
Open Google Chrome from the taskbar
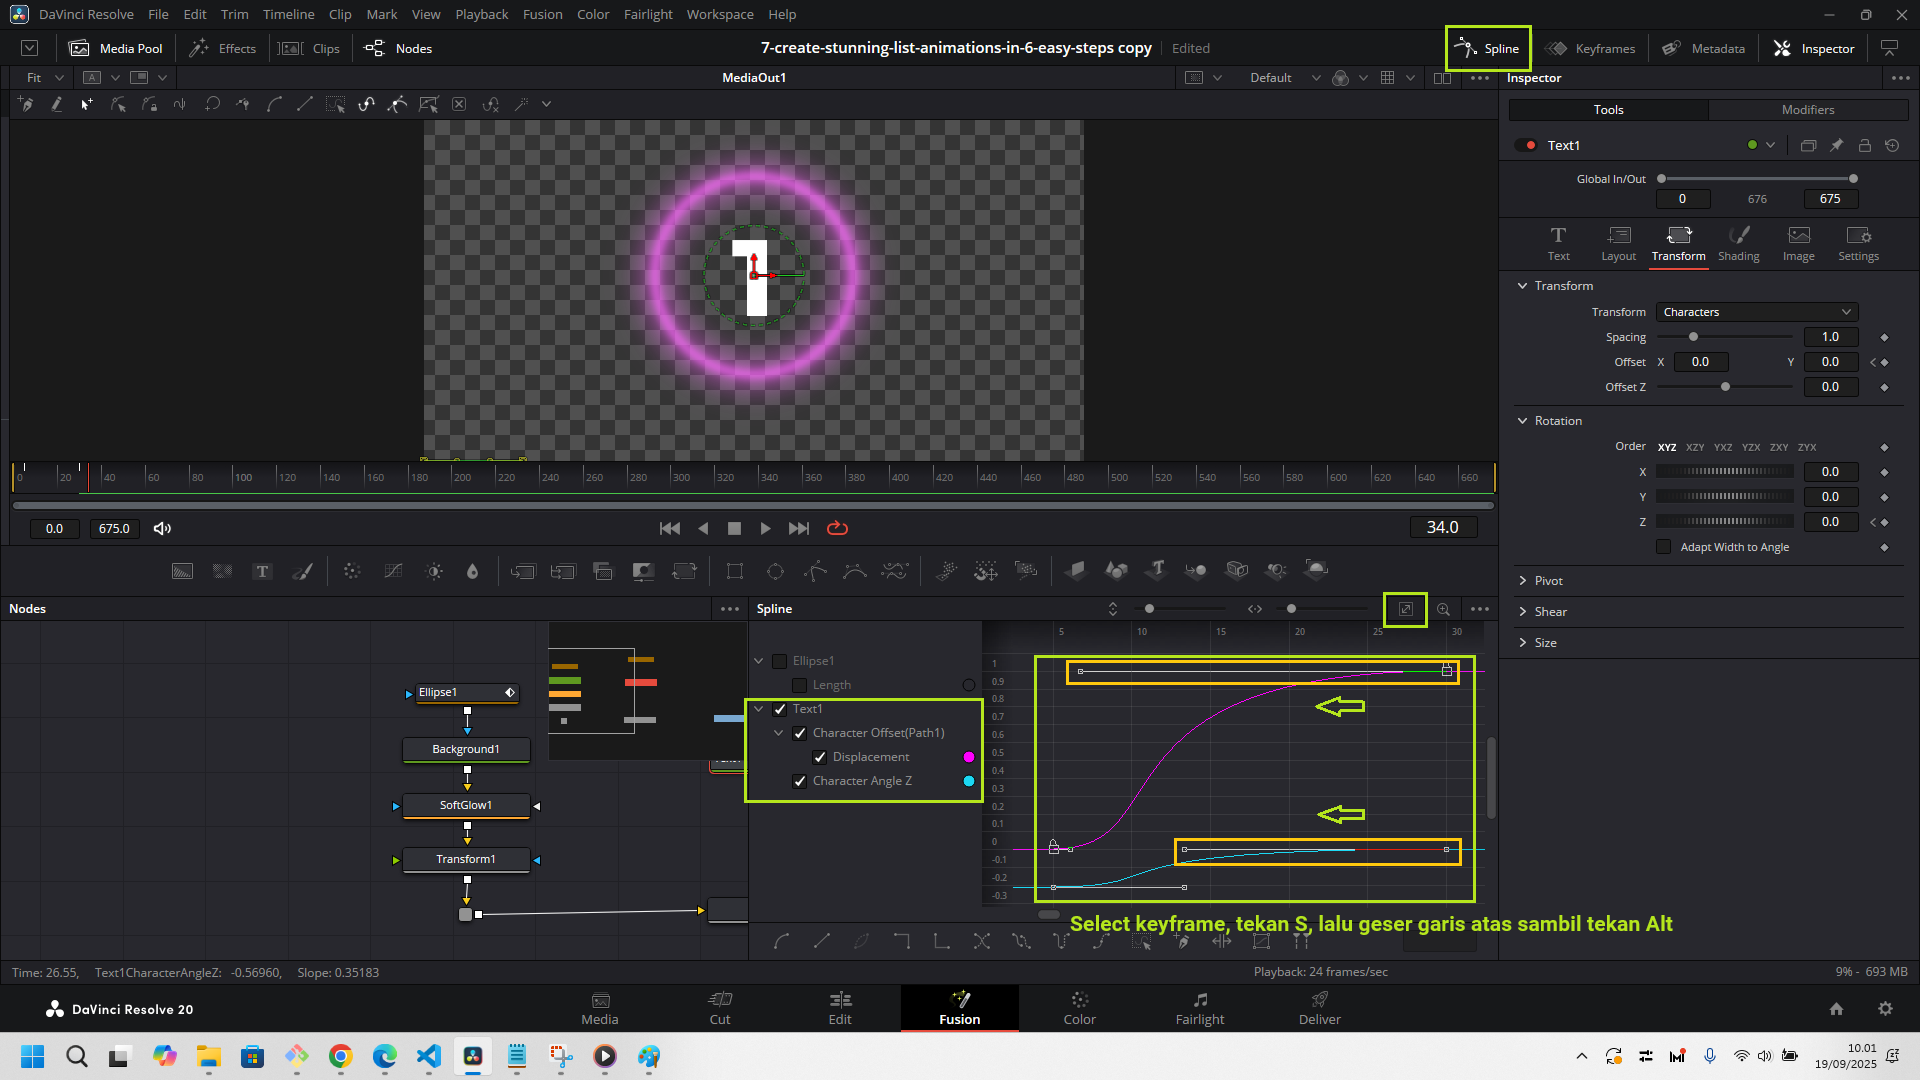coord(341,1056)
